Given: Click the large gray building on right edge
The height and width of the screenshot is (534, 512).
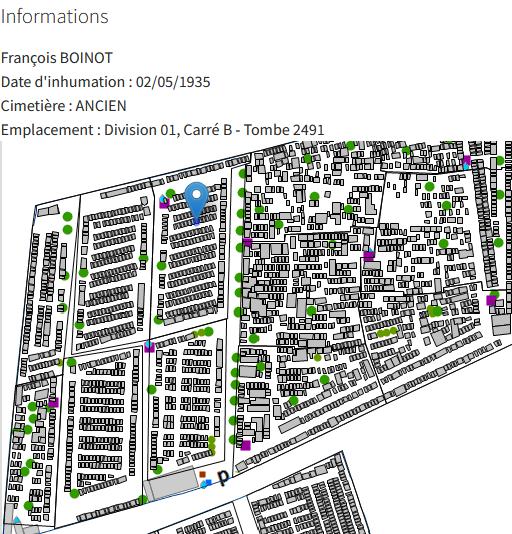Looking at the screenshot, I should pos(501,324).
